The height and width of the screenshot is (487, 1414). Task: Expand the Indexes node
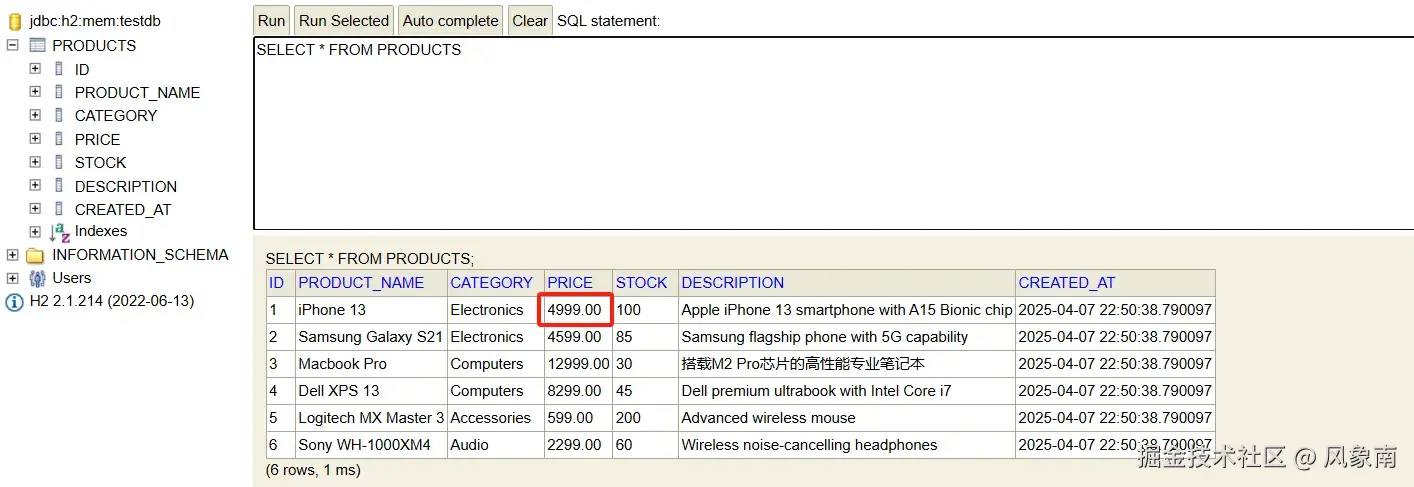35,232
